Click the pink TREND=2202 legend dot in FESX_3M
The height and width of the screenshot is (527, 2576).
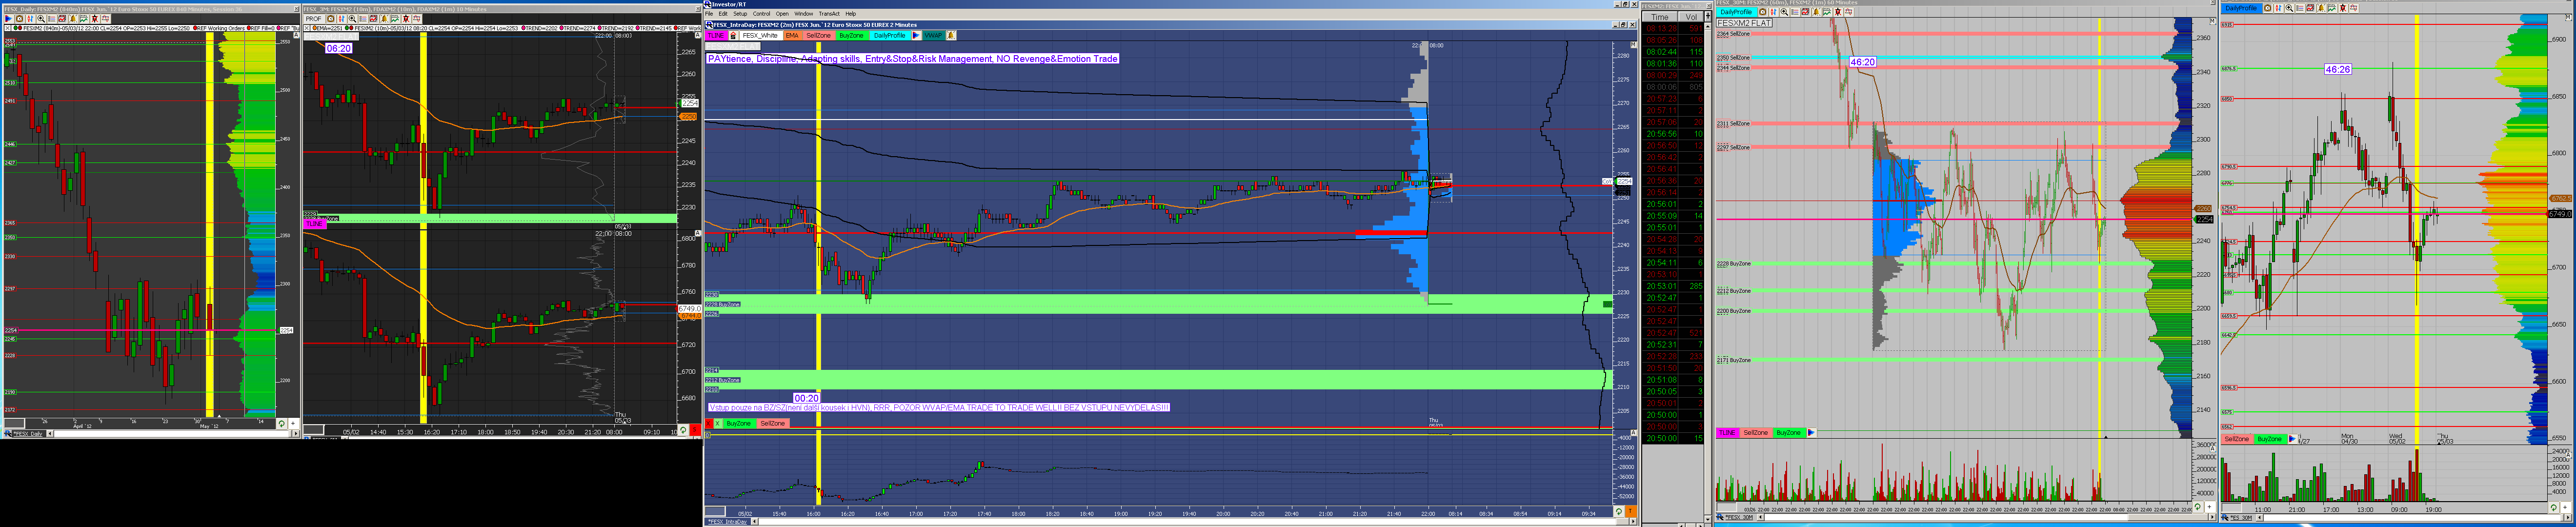pyautogui.click(x=523, y=28)
